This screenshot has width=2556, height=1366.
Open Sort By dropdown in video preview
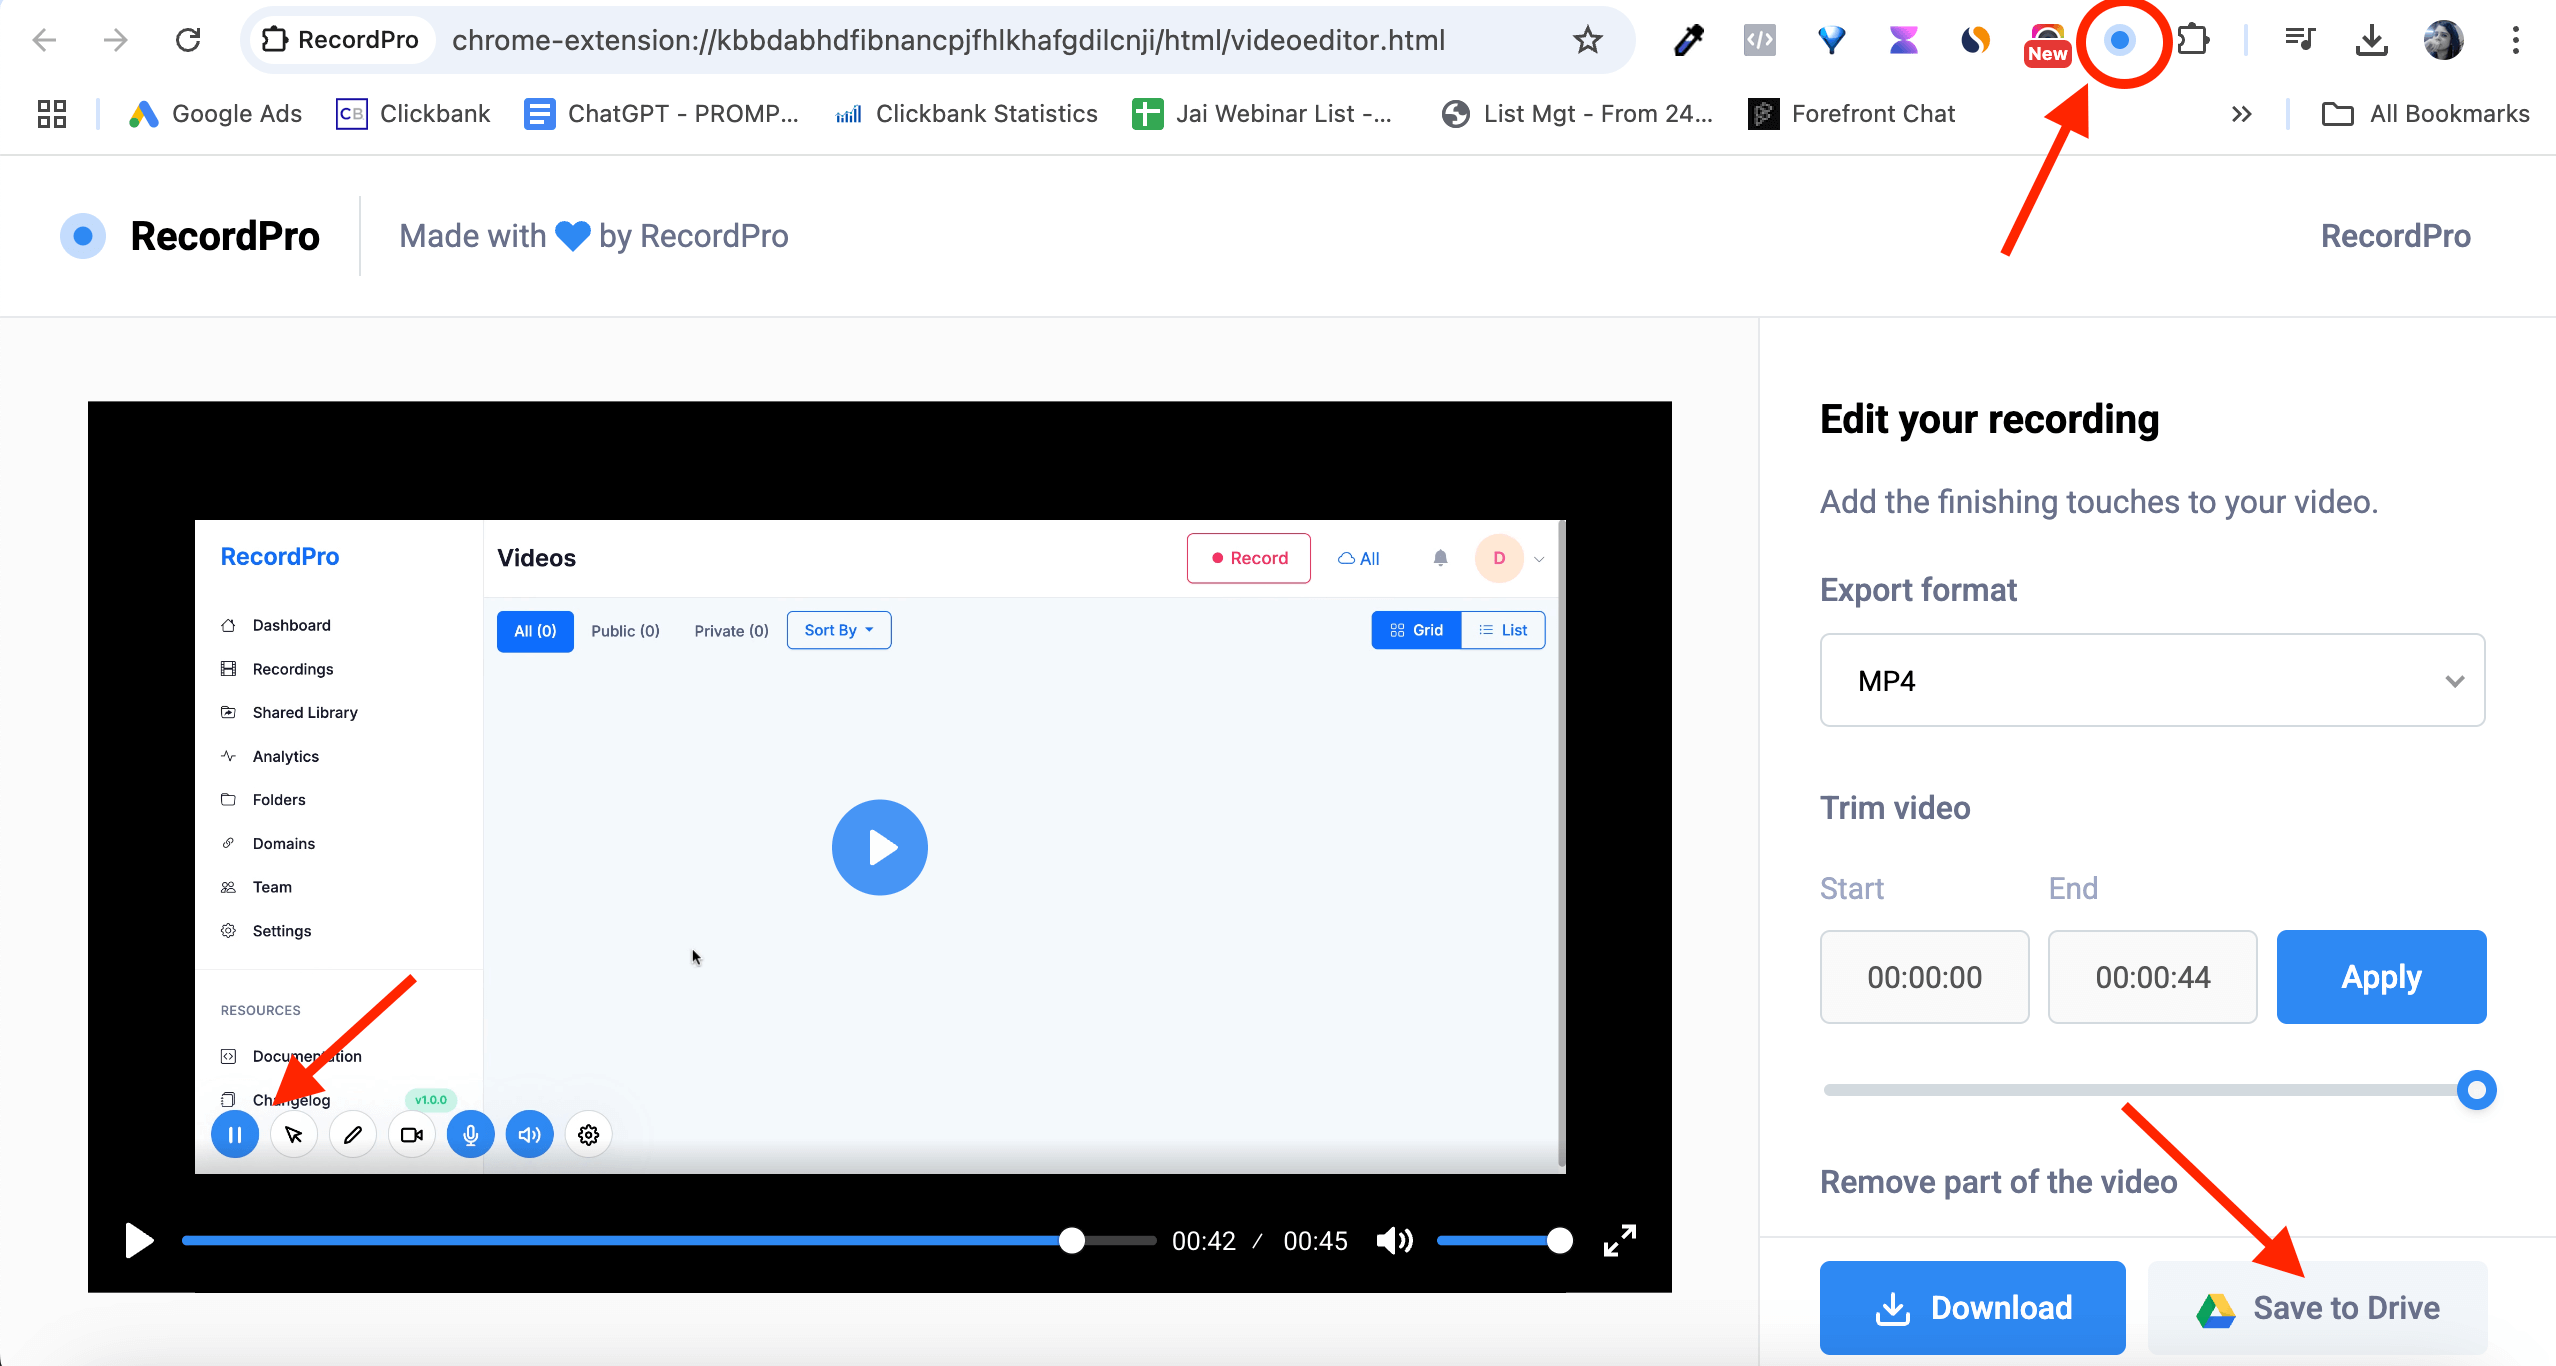click(838, 630)
